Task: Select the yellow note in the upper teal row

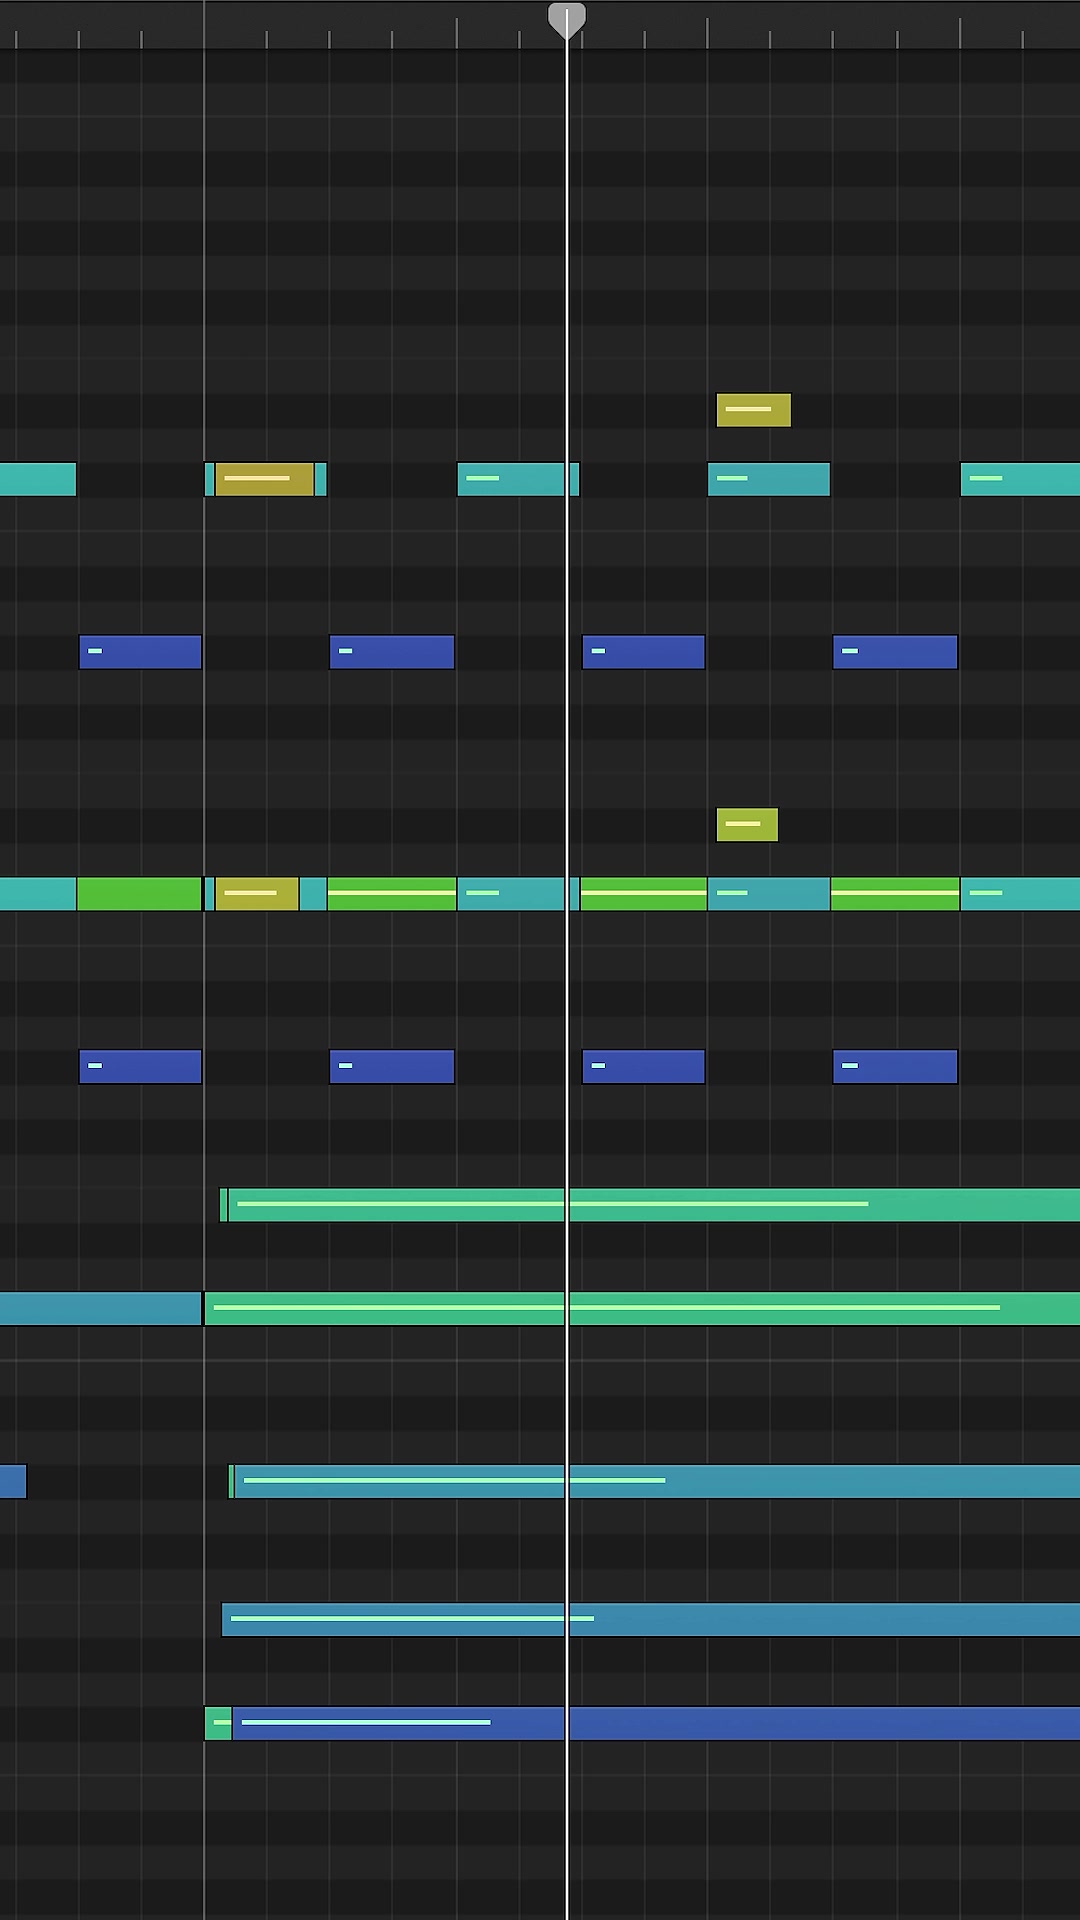Action: point(264,480)
